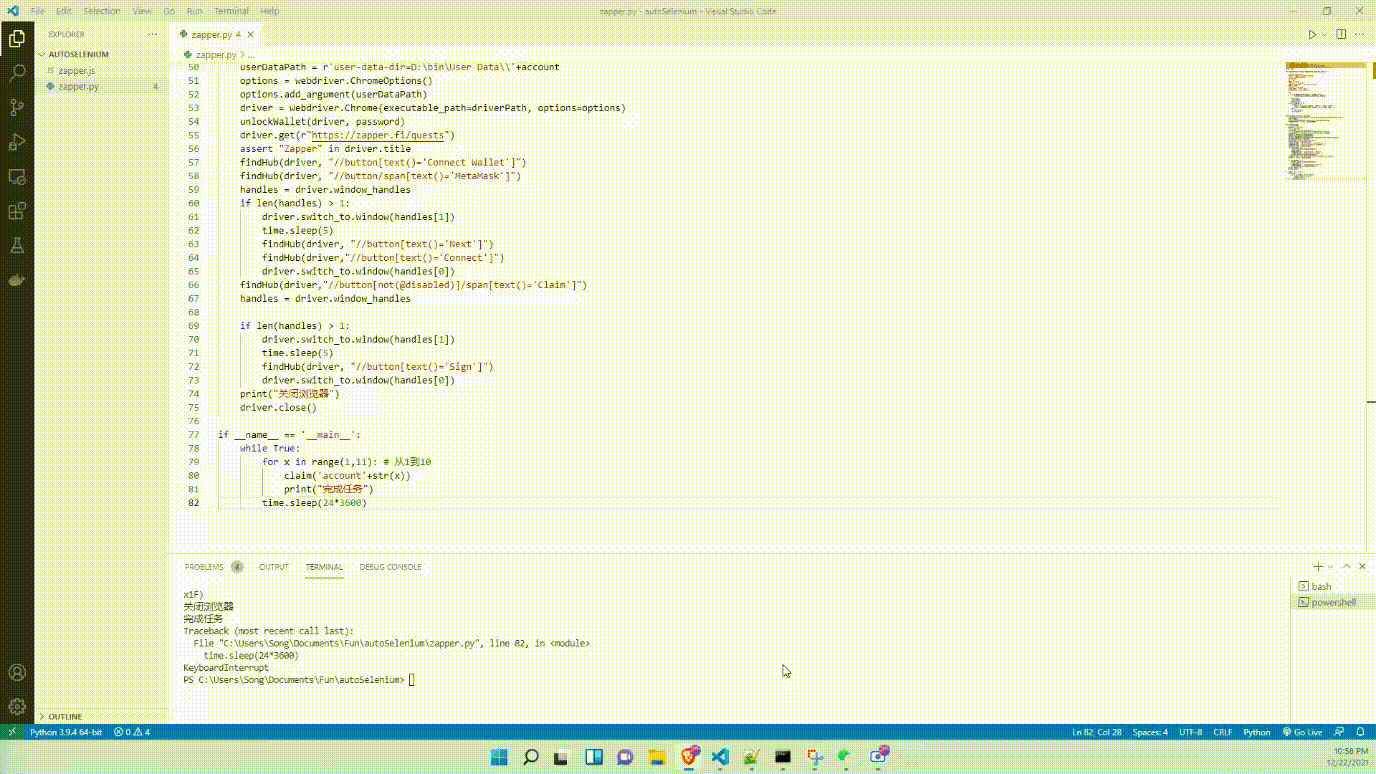
Task: Open the https://zapper.fi/quests link in code
Action: point(380,135)
